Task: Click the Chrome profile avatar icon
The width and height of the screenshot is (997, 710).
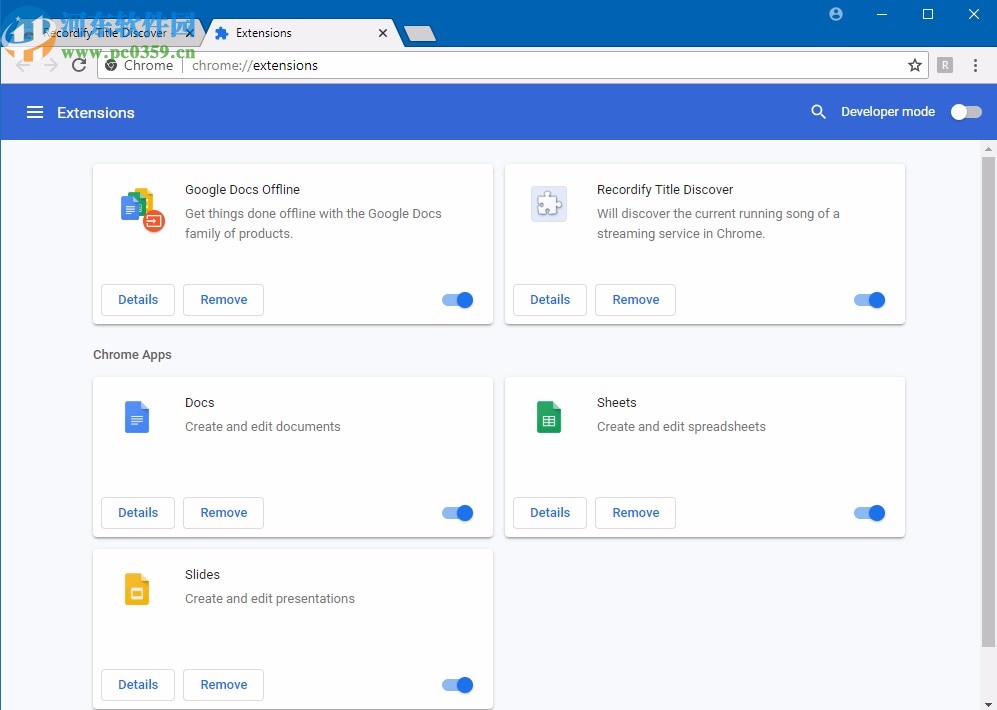Action: (x=836, y=14)
